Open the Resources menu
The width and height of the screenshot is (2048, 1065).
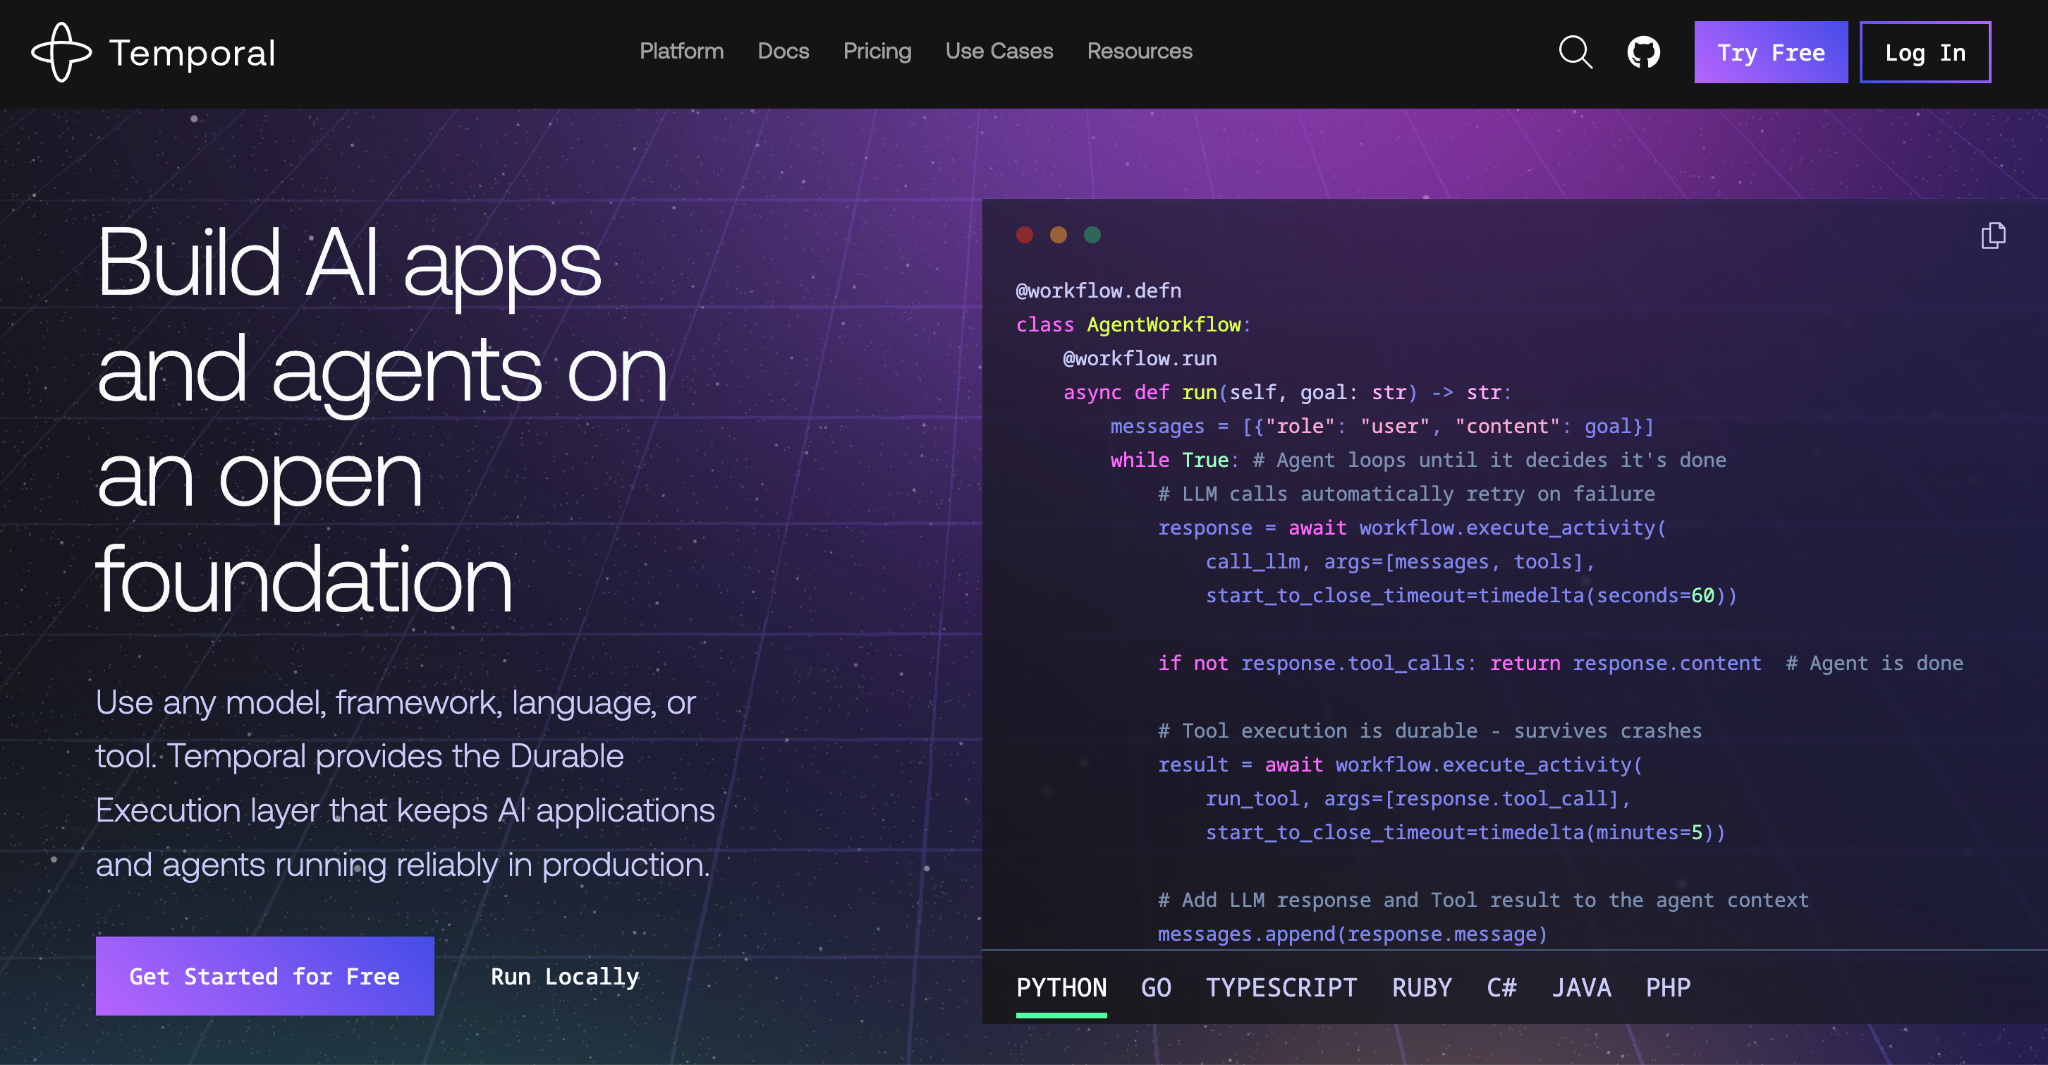1140,51
